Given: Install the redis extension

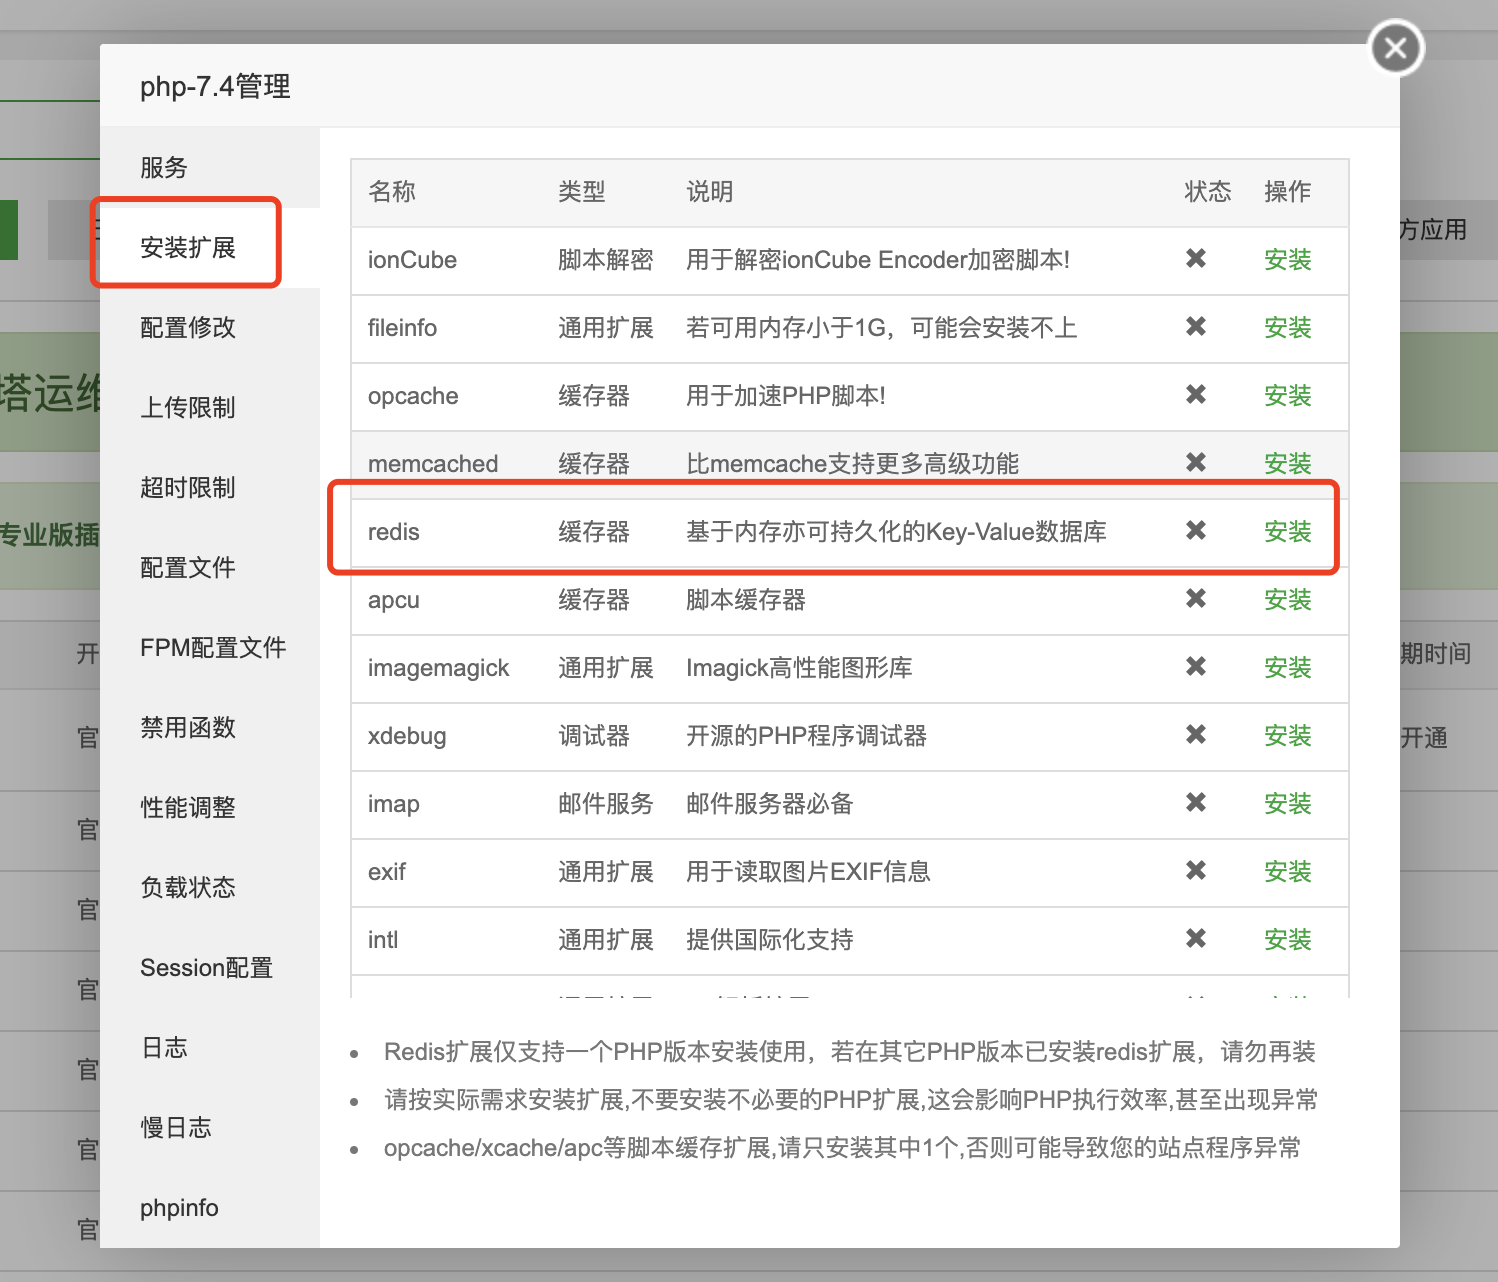Looking at the screenshot, I should click(x=1287, y=532).
